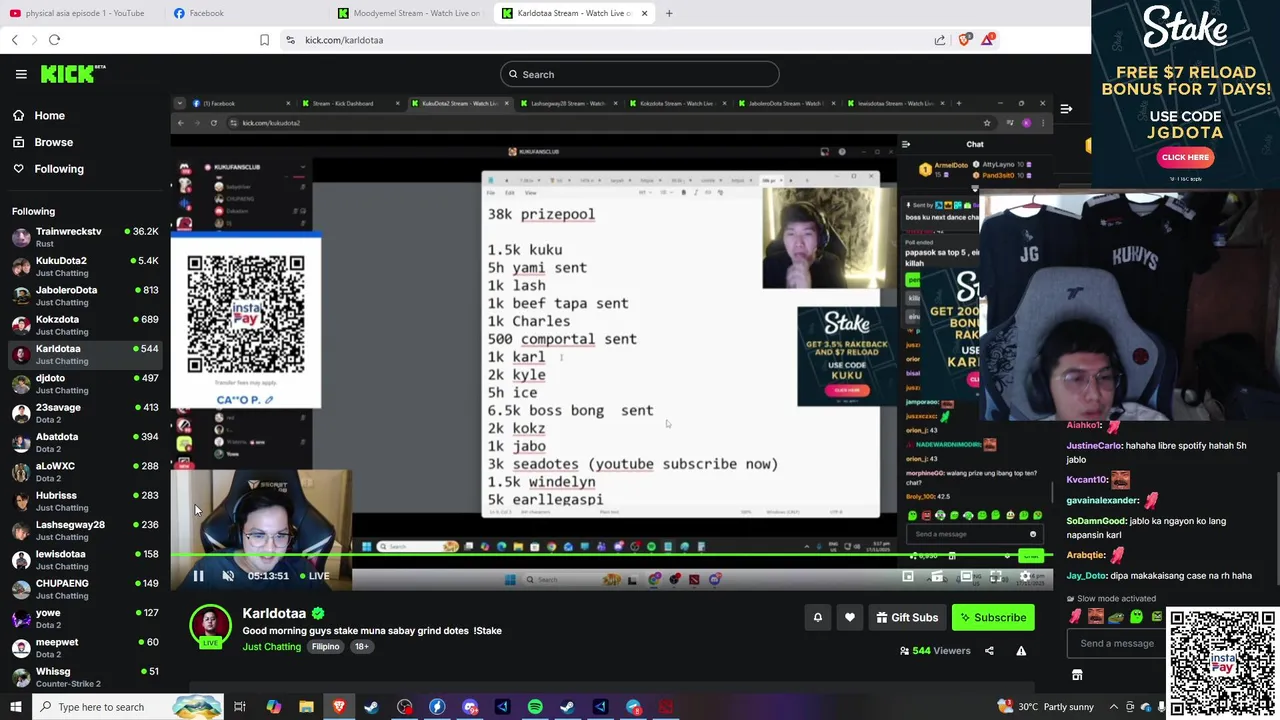Toggle notification bell for Karldotaa
1280x720 pixels.
817,618
